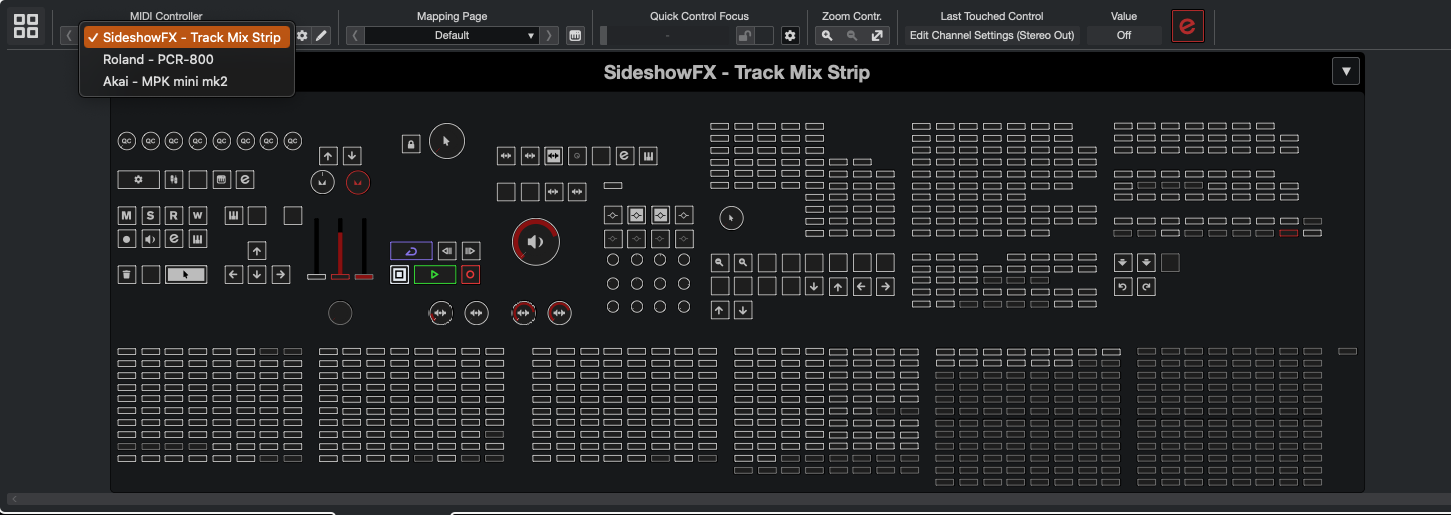Image resolution: width=1451 pixels, height=515 pixels.
Task: Click the trash can button on controller surface
Action: tap(127, 274)
